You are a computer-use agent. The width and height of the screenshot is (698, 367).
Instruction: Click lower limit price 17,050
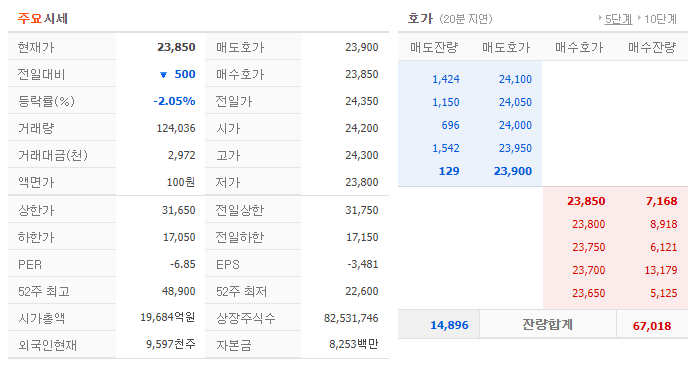(179, 237)
